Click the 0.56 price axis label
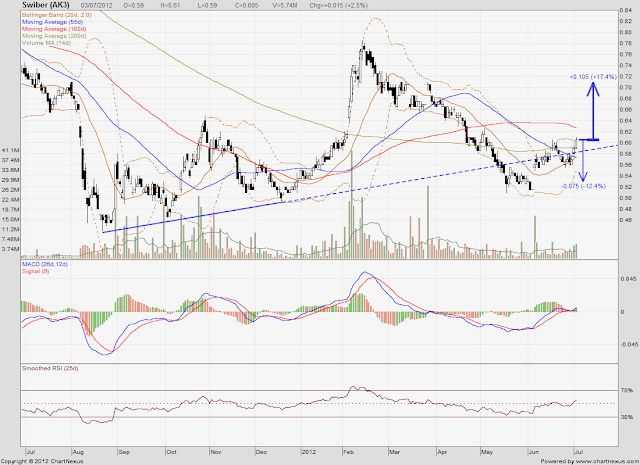The image size is (640, 465). 626,165
